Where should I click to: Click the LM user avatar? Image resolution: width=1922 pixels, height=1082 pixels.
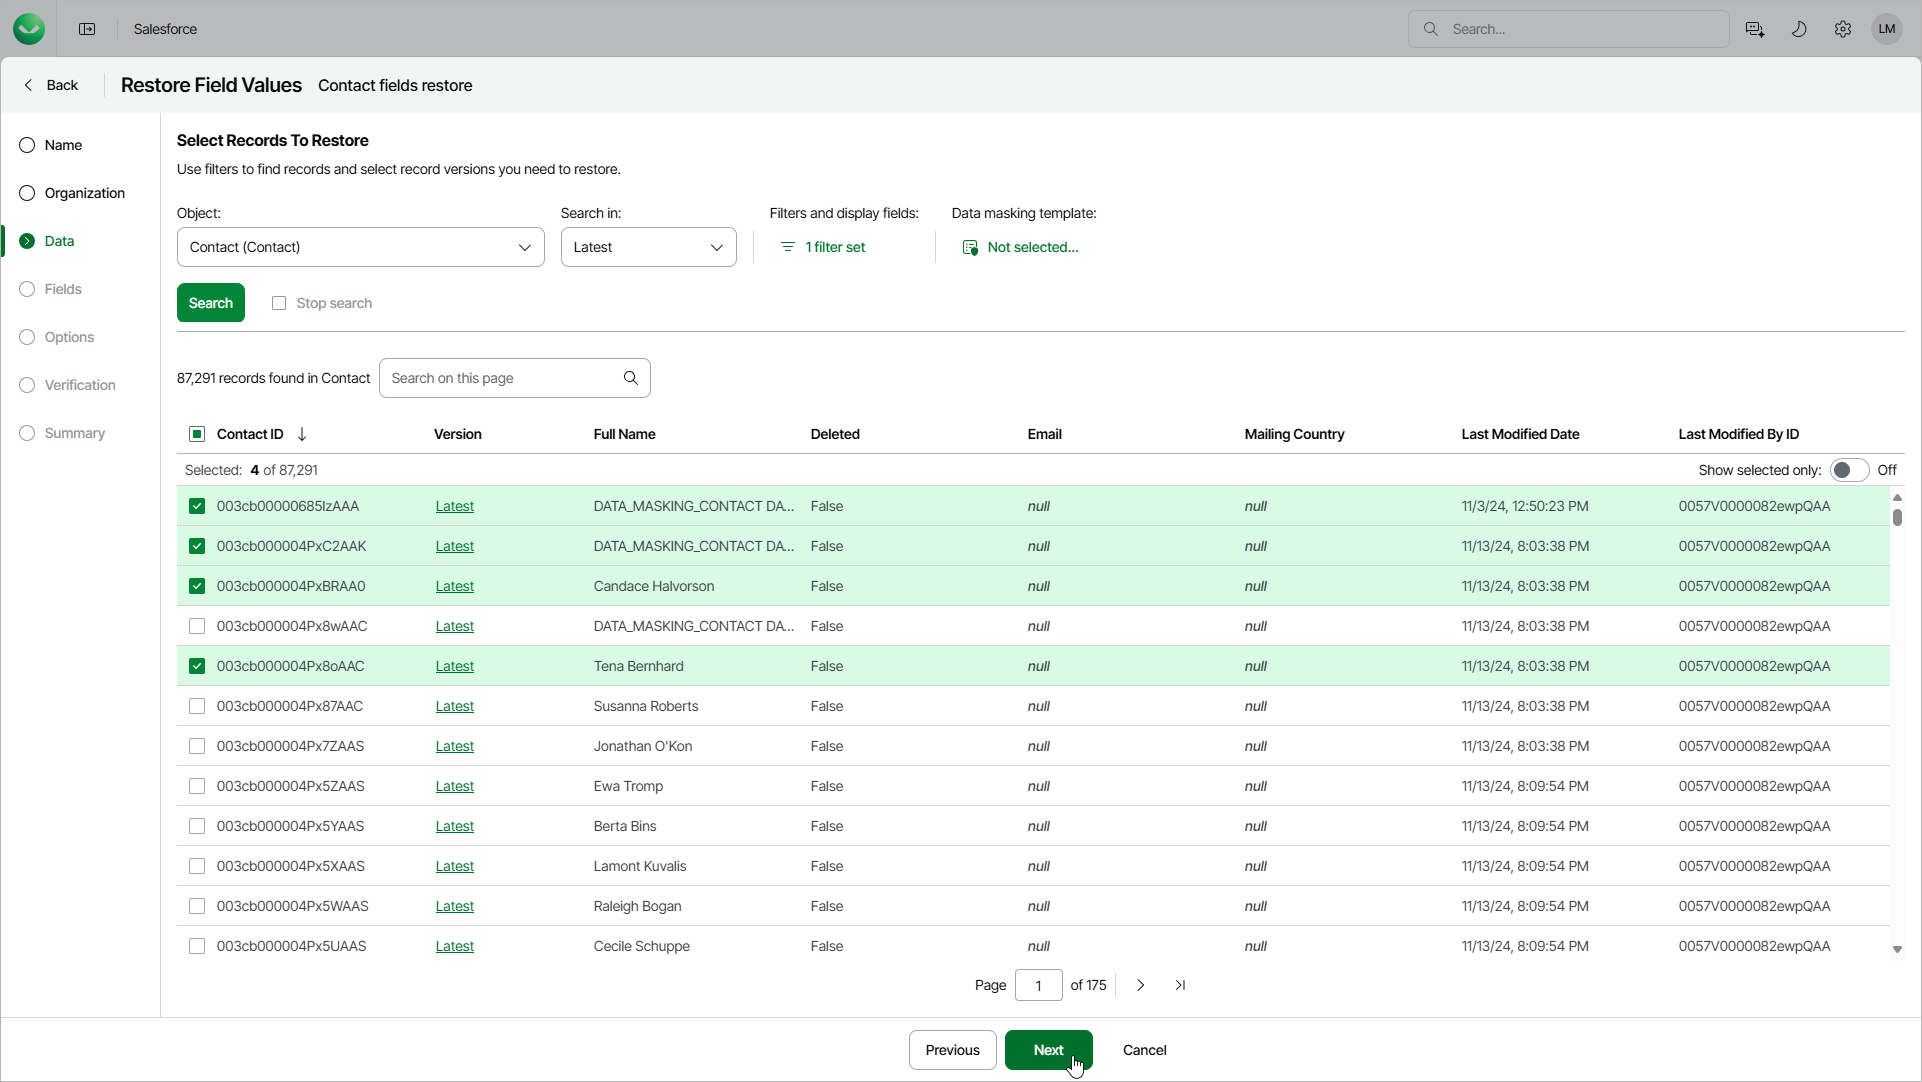pos(1887,29)
